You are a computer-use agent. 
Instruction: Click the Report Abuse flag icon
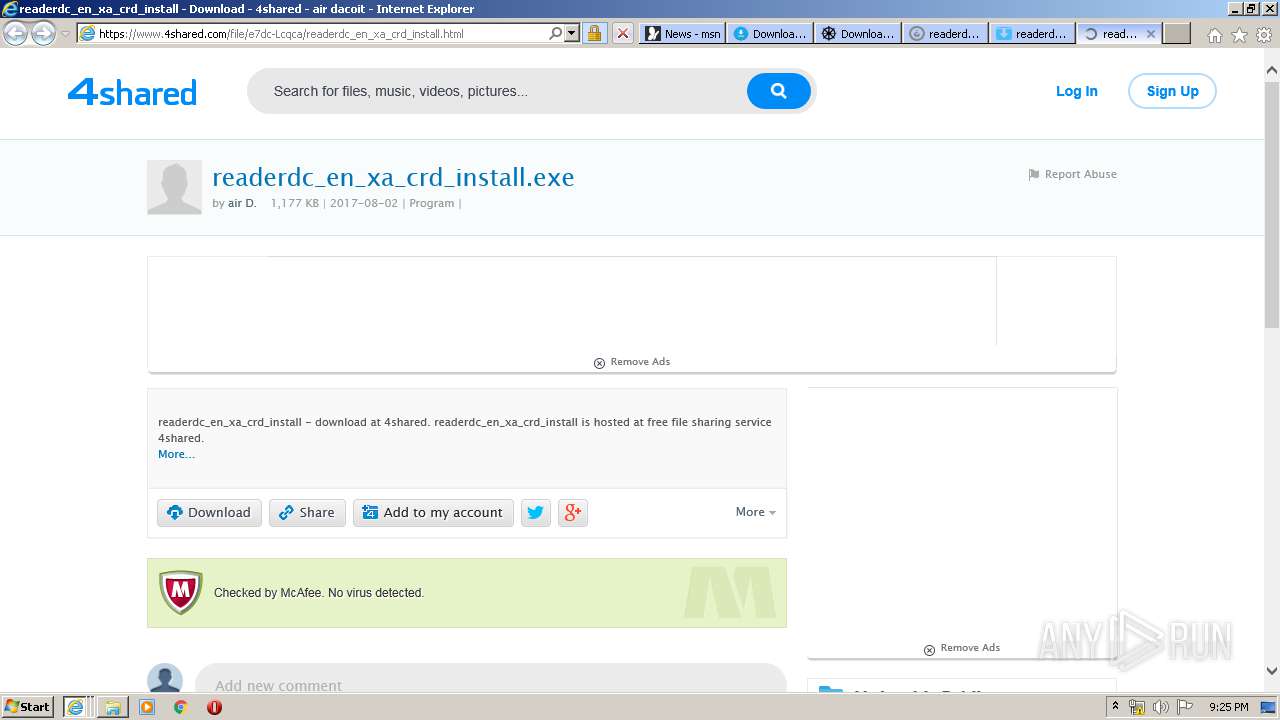pos(1034,174)
